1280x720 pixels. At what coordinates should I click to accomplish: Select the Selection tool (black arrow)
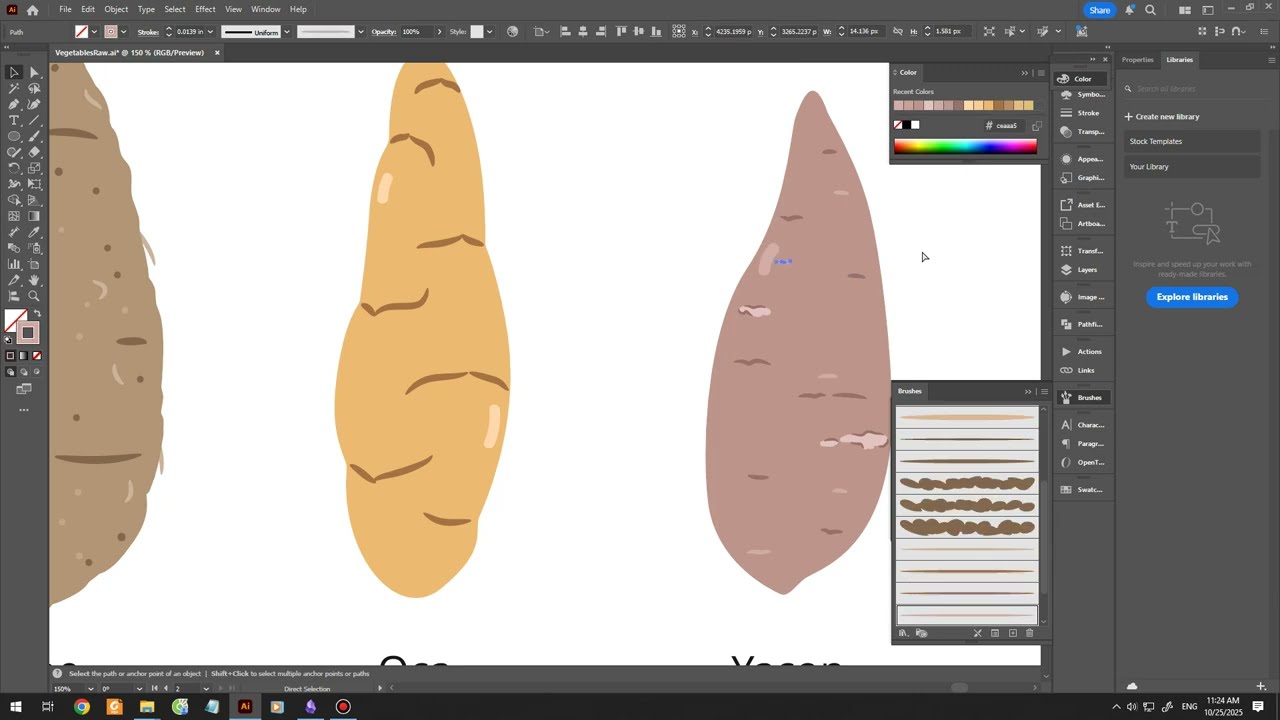pyautogui.click(x=14, y=72)
